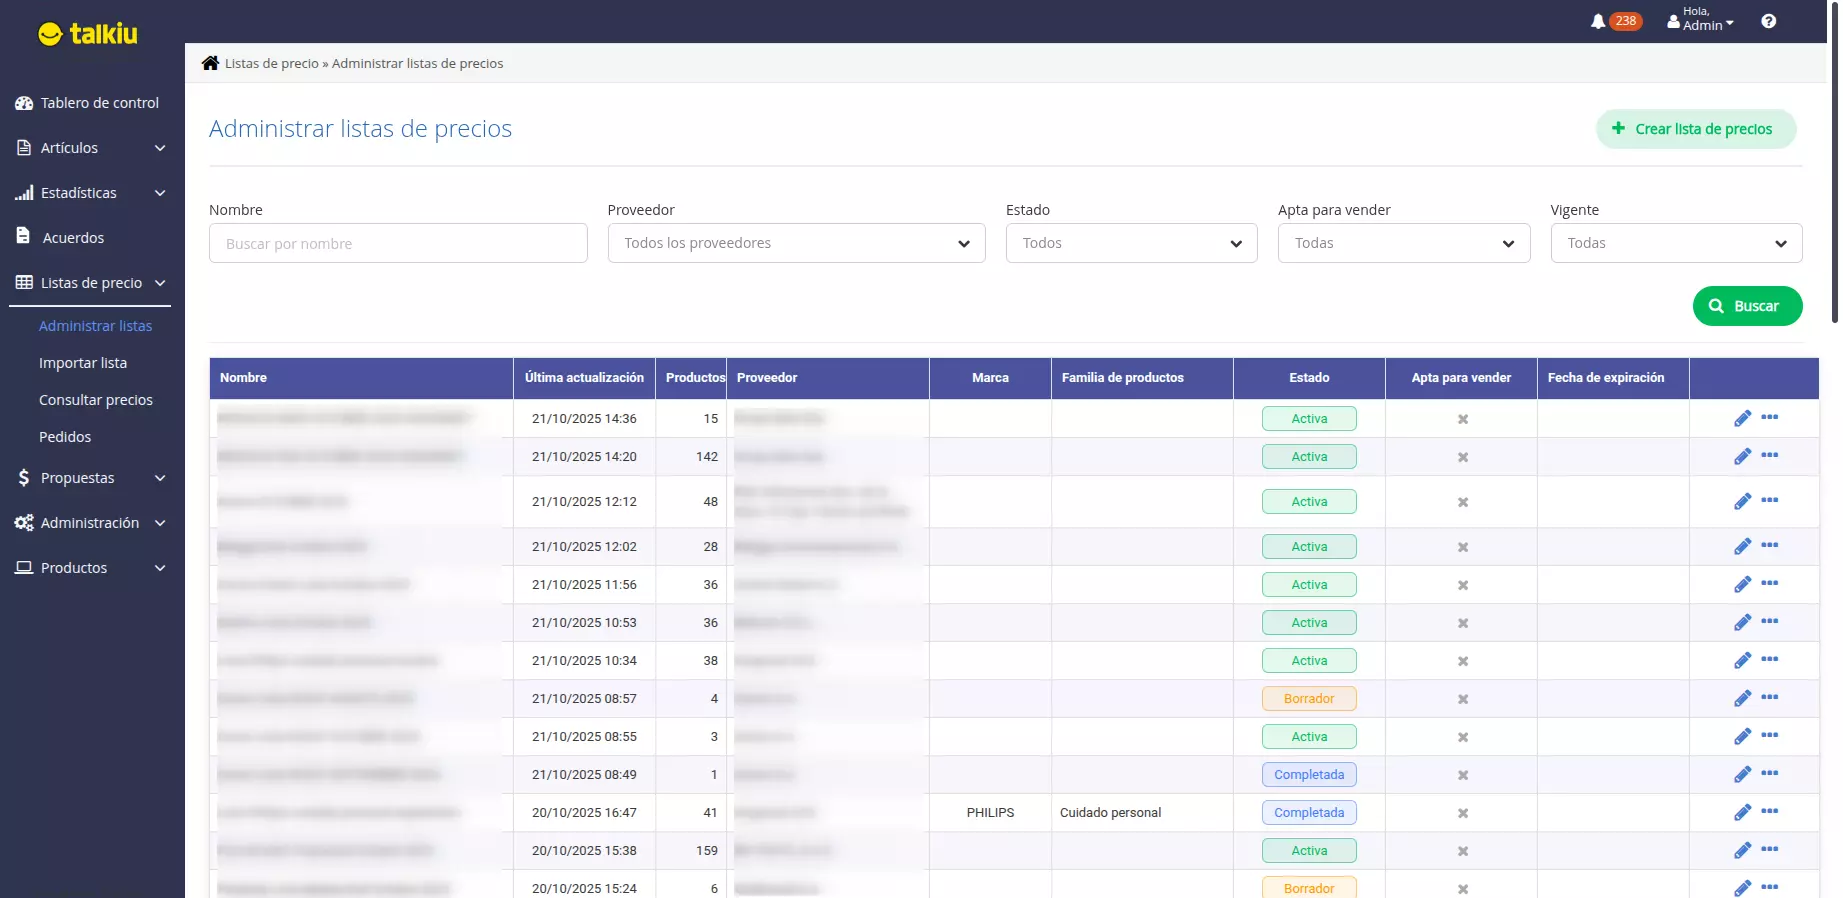Screen dimensions: 1843x898
Task: Open the Proveedor dropdown filter
Action: coord(796,243)
